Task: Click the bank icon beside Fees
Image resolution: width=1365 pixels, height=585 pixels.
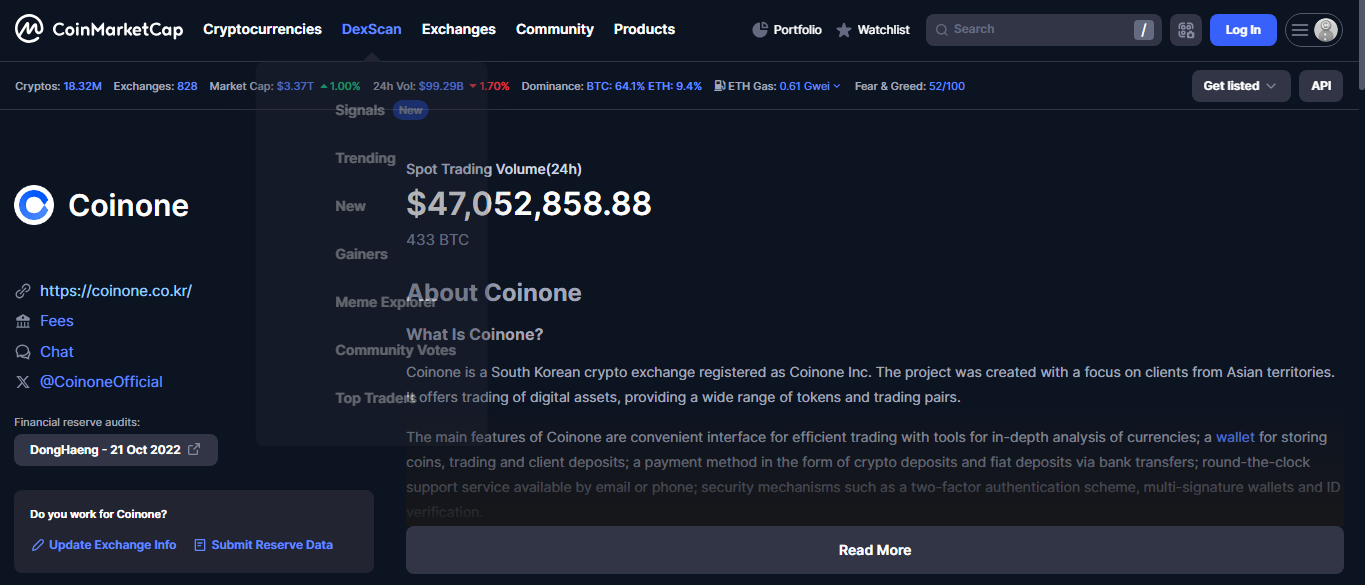Action: pos(23,321)
